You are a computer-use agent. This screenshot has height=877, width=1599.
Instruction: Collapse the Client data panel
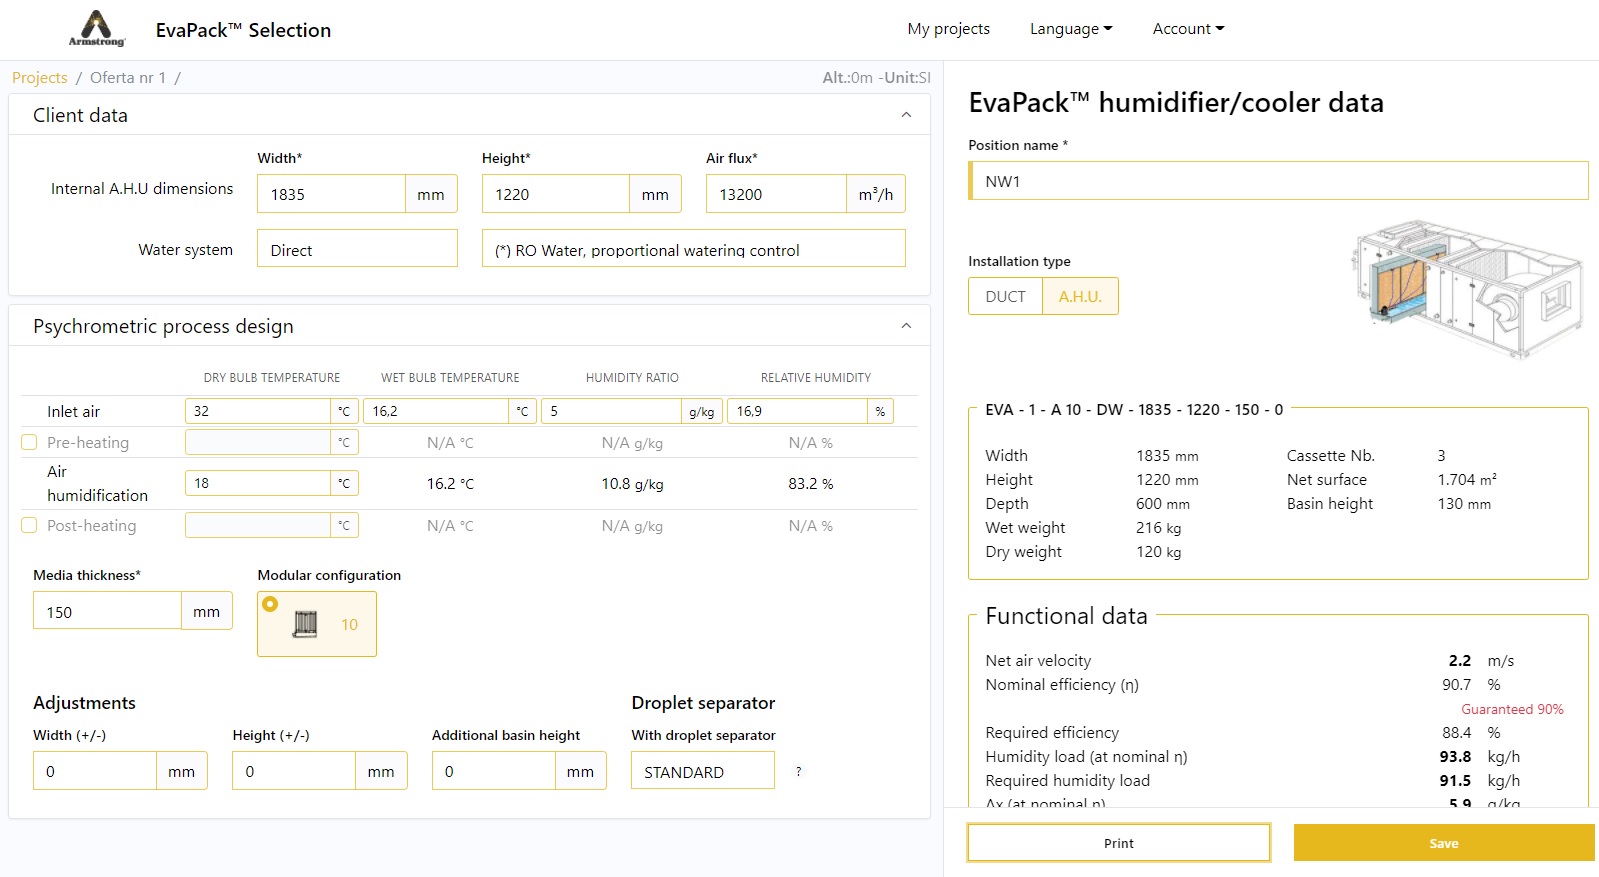point(906,115)
